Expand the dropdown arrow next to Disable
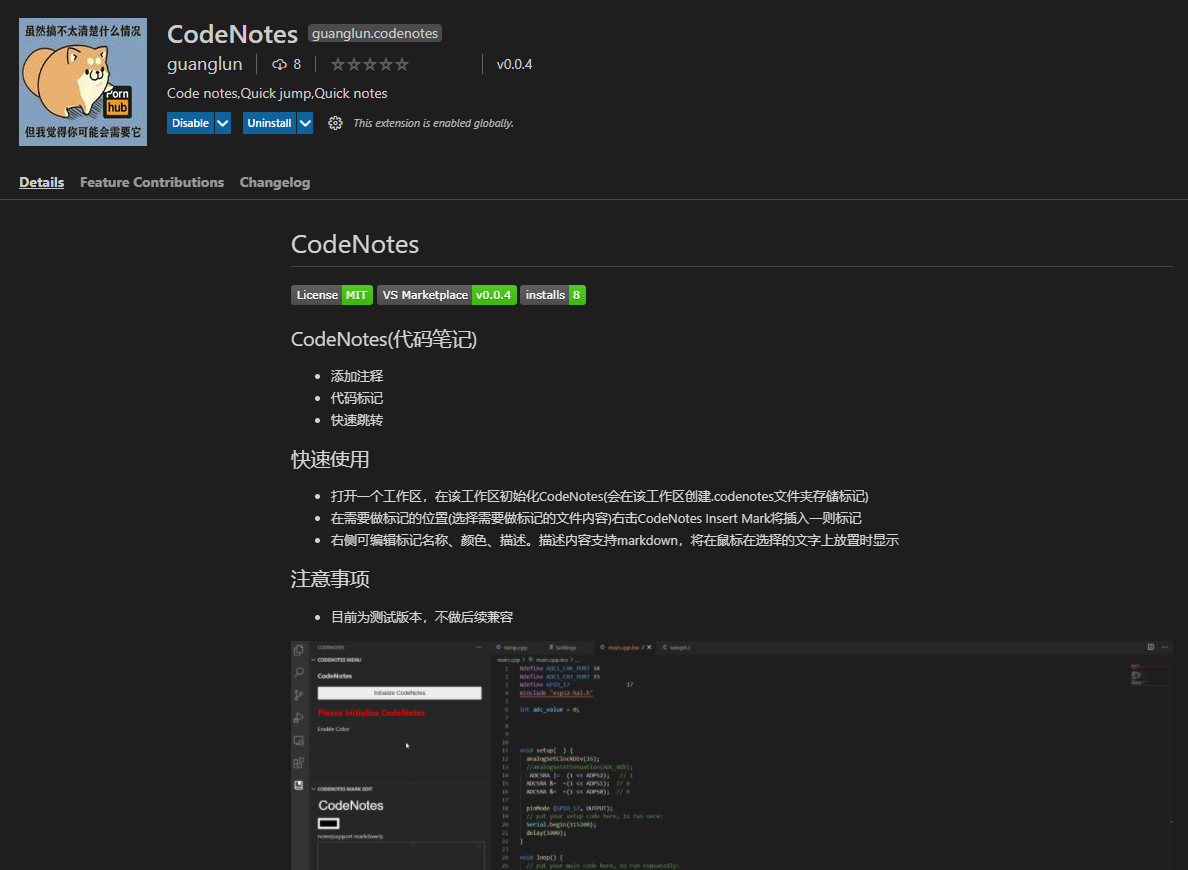This screenshot has width=1188, height=870. (223, 123)
